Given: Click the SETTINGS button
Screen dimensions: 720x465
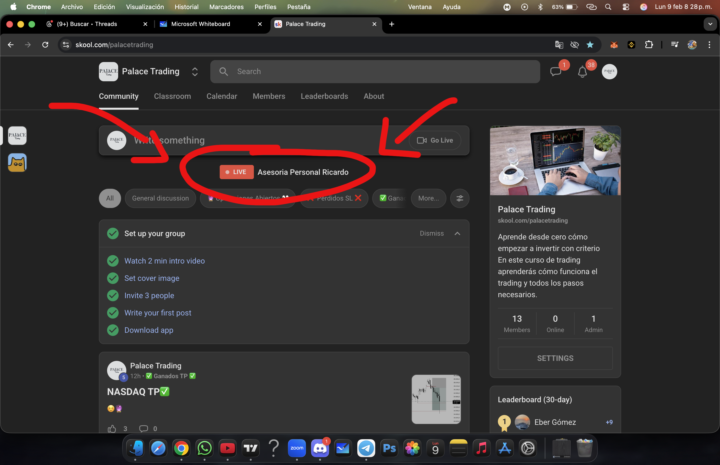Looking at the screenshot, I should tap(555, 358).
